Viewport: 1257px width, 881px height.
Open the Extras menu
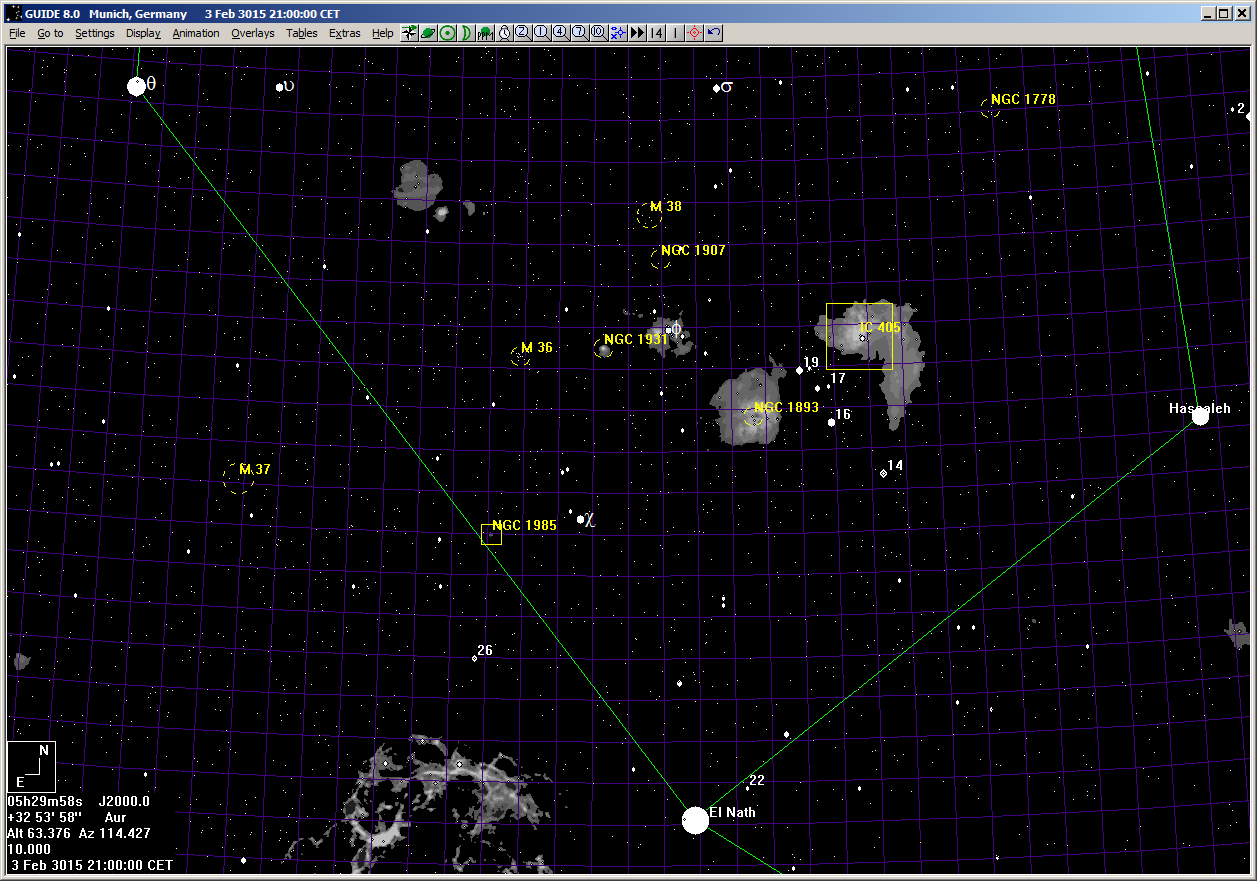coord(345,33)
